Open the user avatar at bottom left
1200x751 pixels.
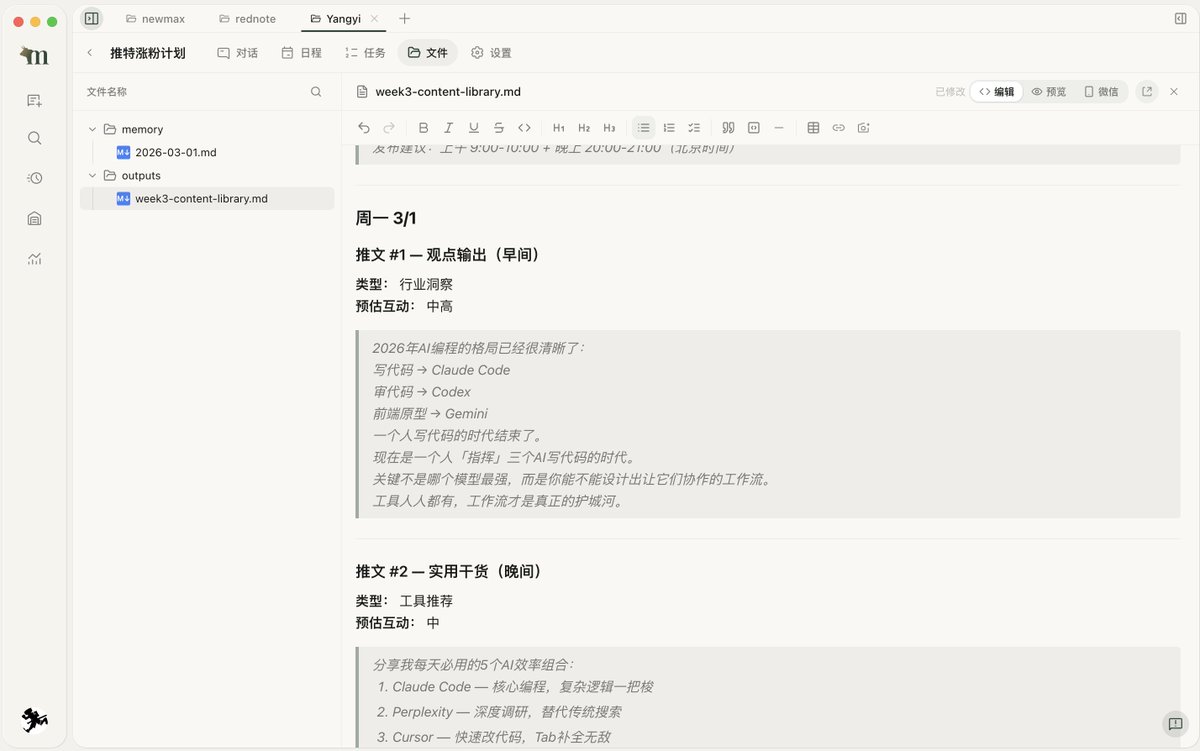point(35,719)
